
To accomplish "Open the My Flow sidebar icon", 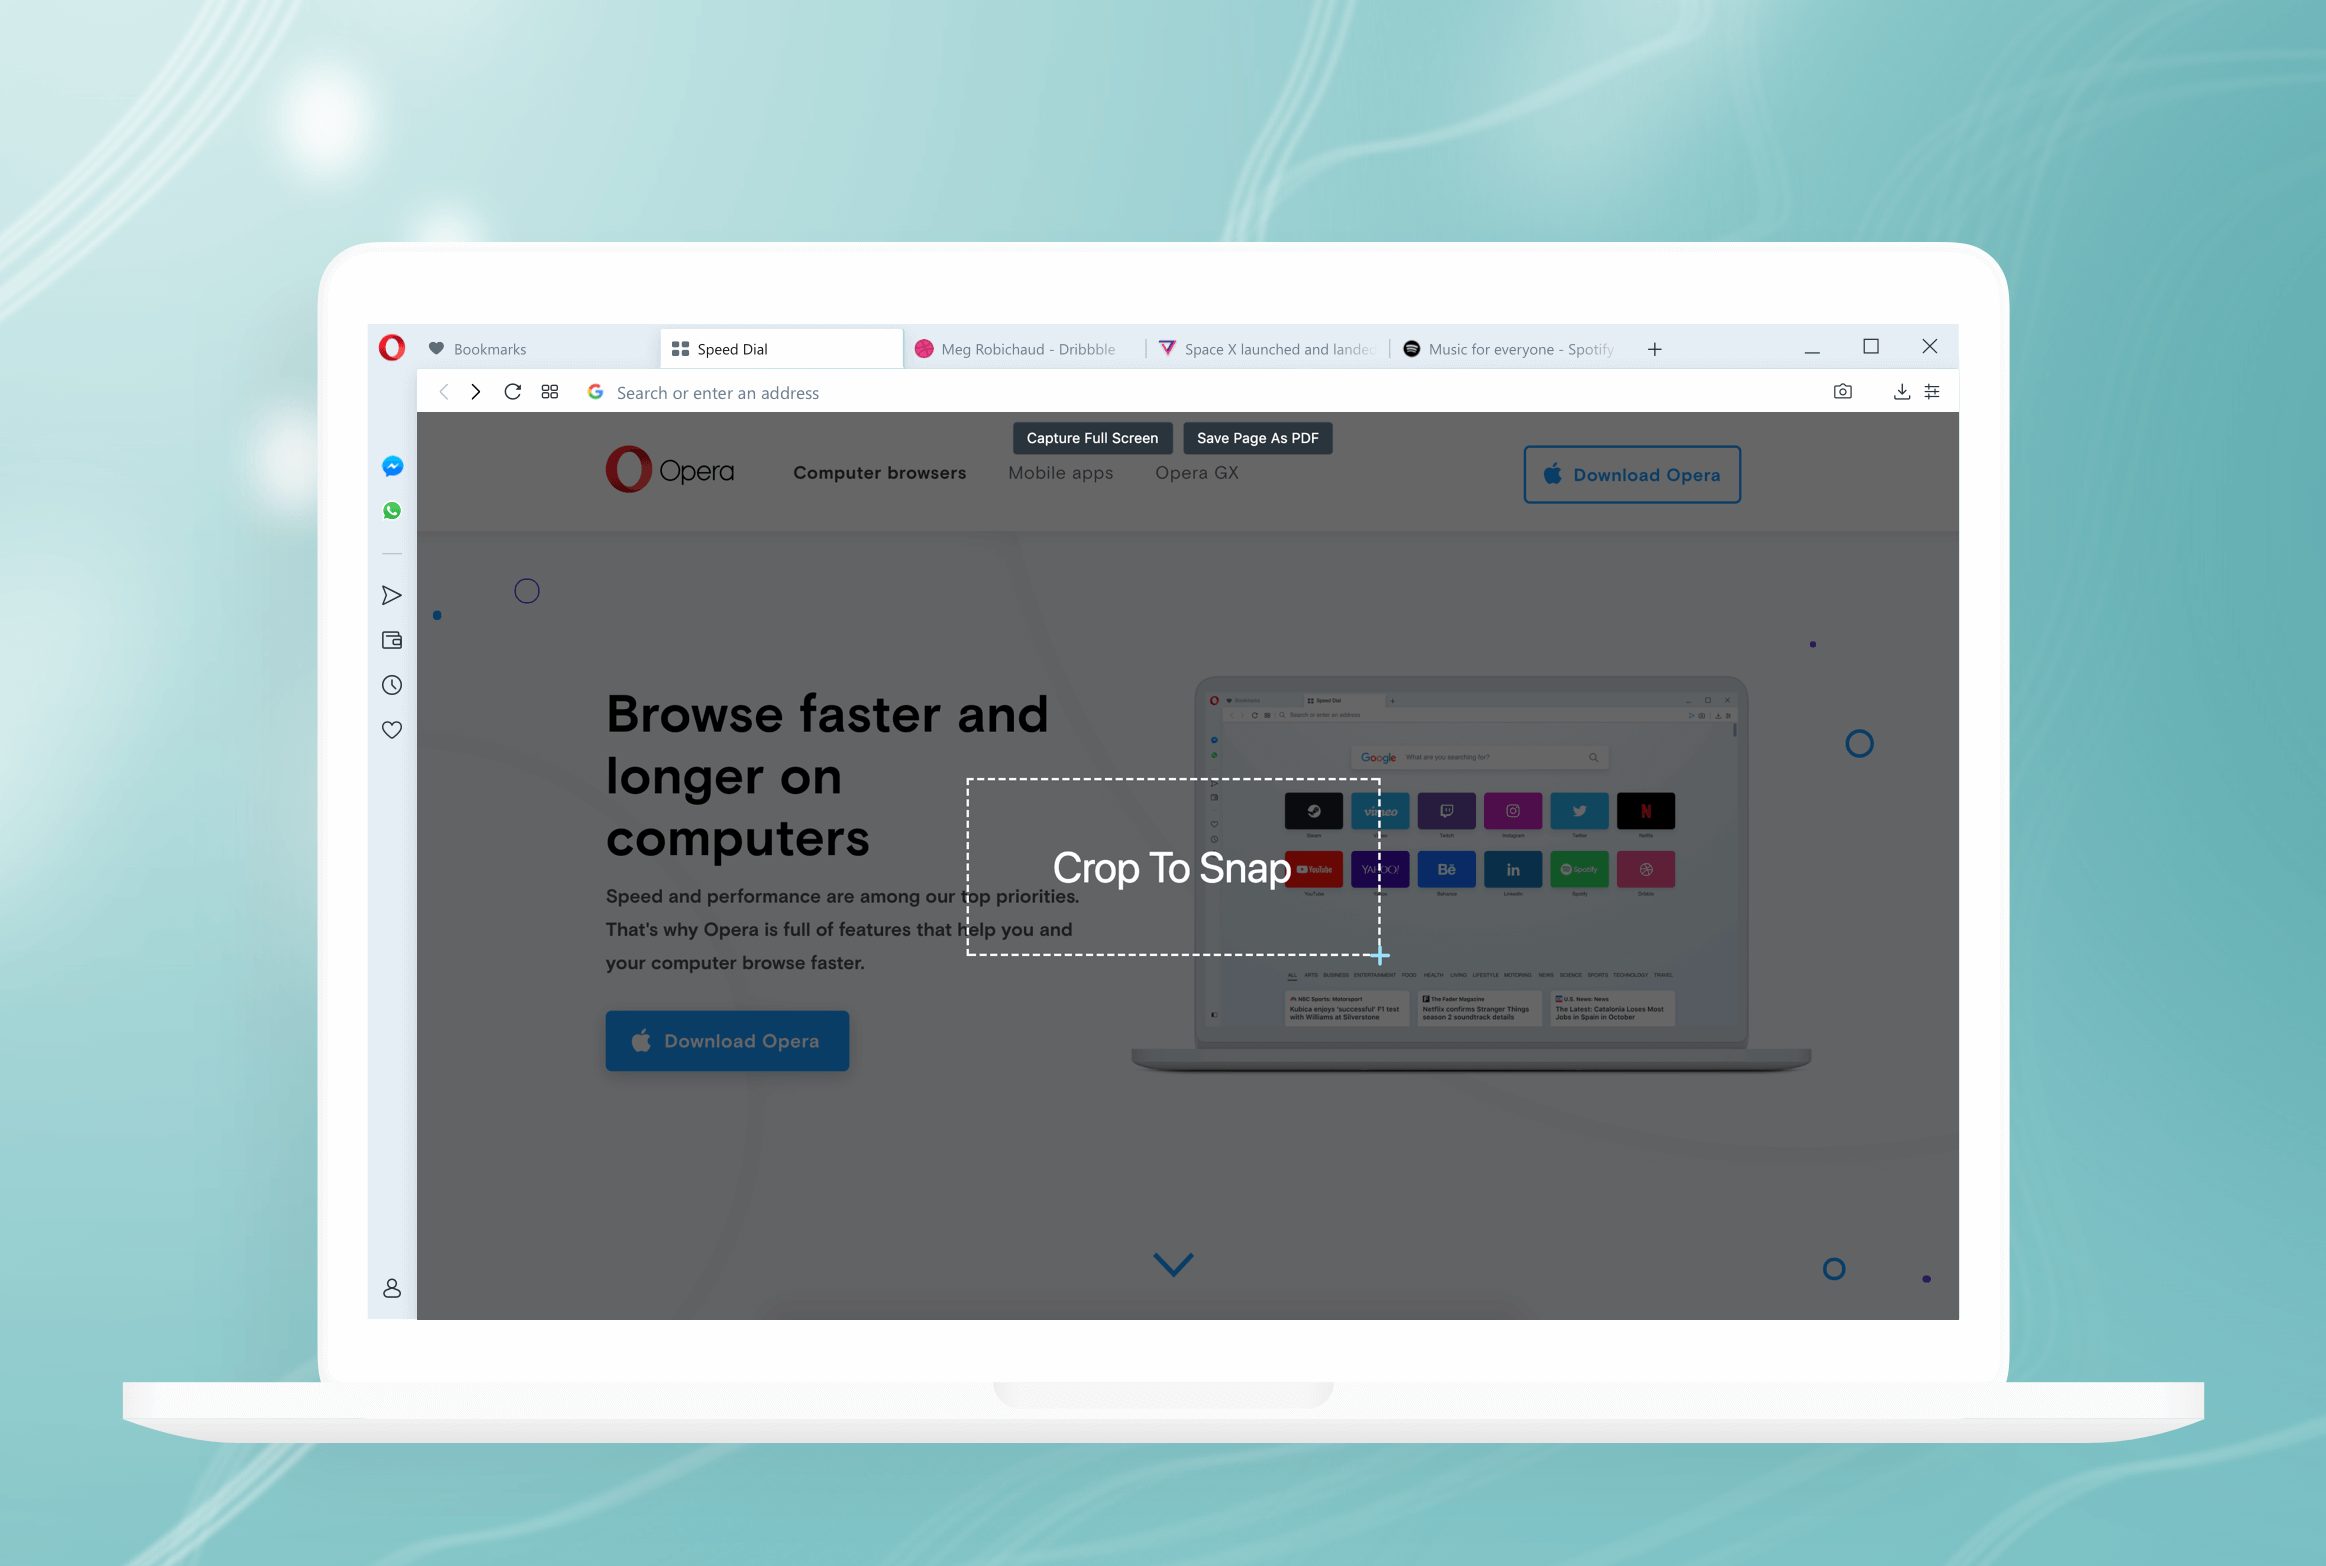I will [392, 596].
